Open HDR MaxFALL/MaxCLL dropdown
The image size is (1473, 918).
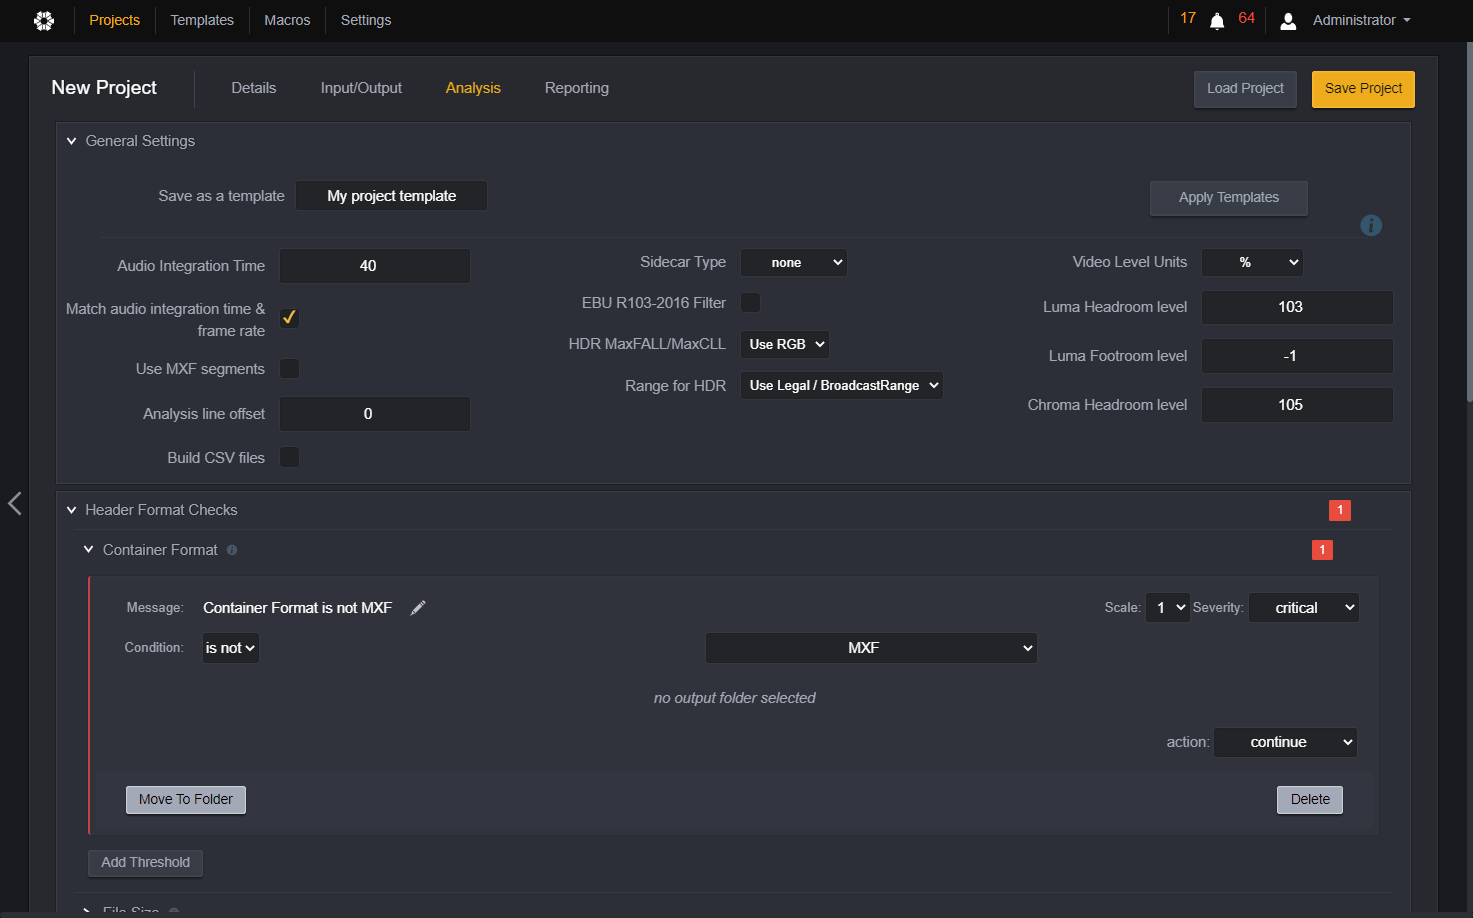(785, 345)
